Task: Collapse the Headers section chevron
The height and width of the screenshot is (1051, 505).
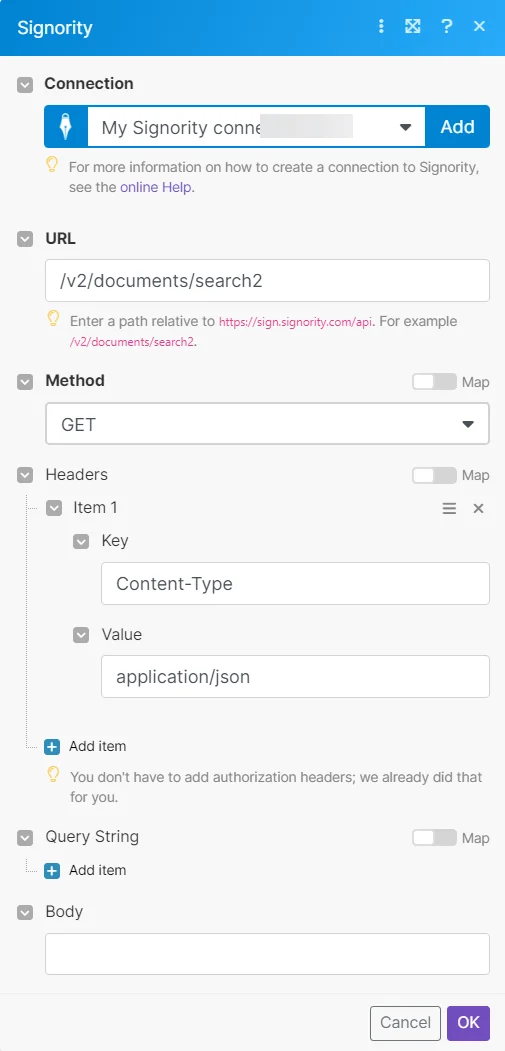Action: (x=25, y=475)
